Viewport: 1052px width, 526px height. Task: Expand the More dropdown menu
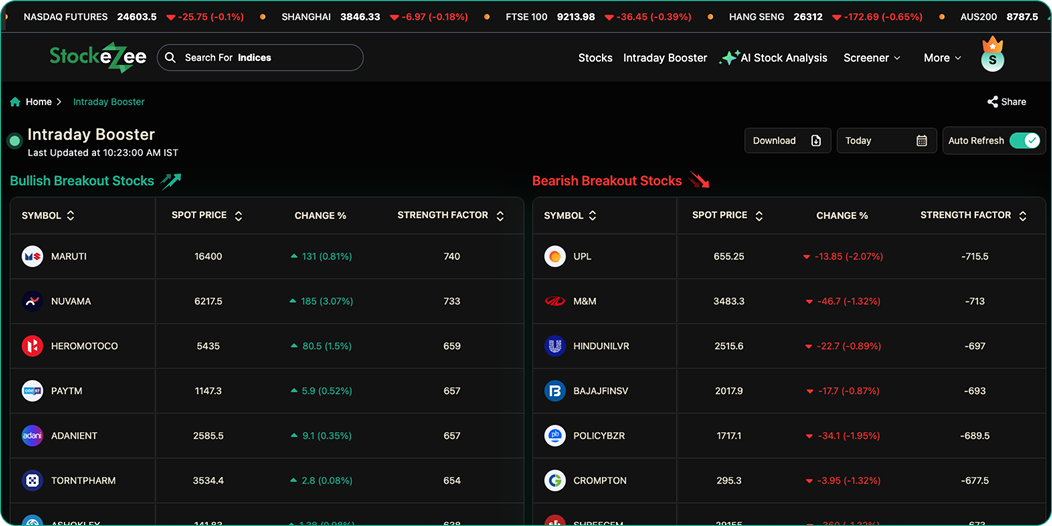pyautogui.click(x=943, y=58)
